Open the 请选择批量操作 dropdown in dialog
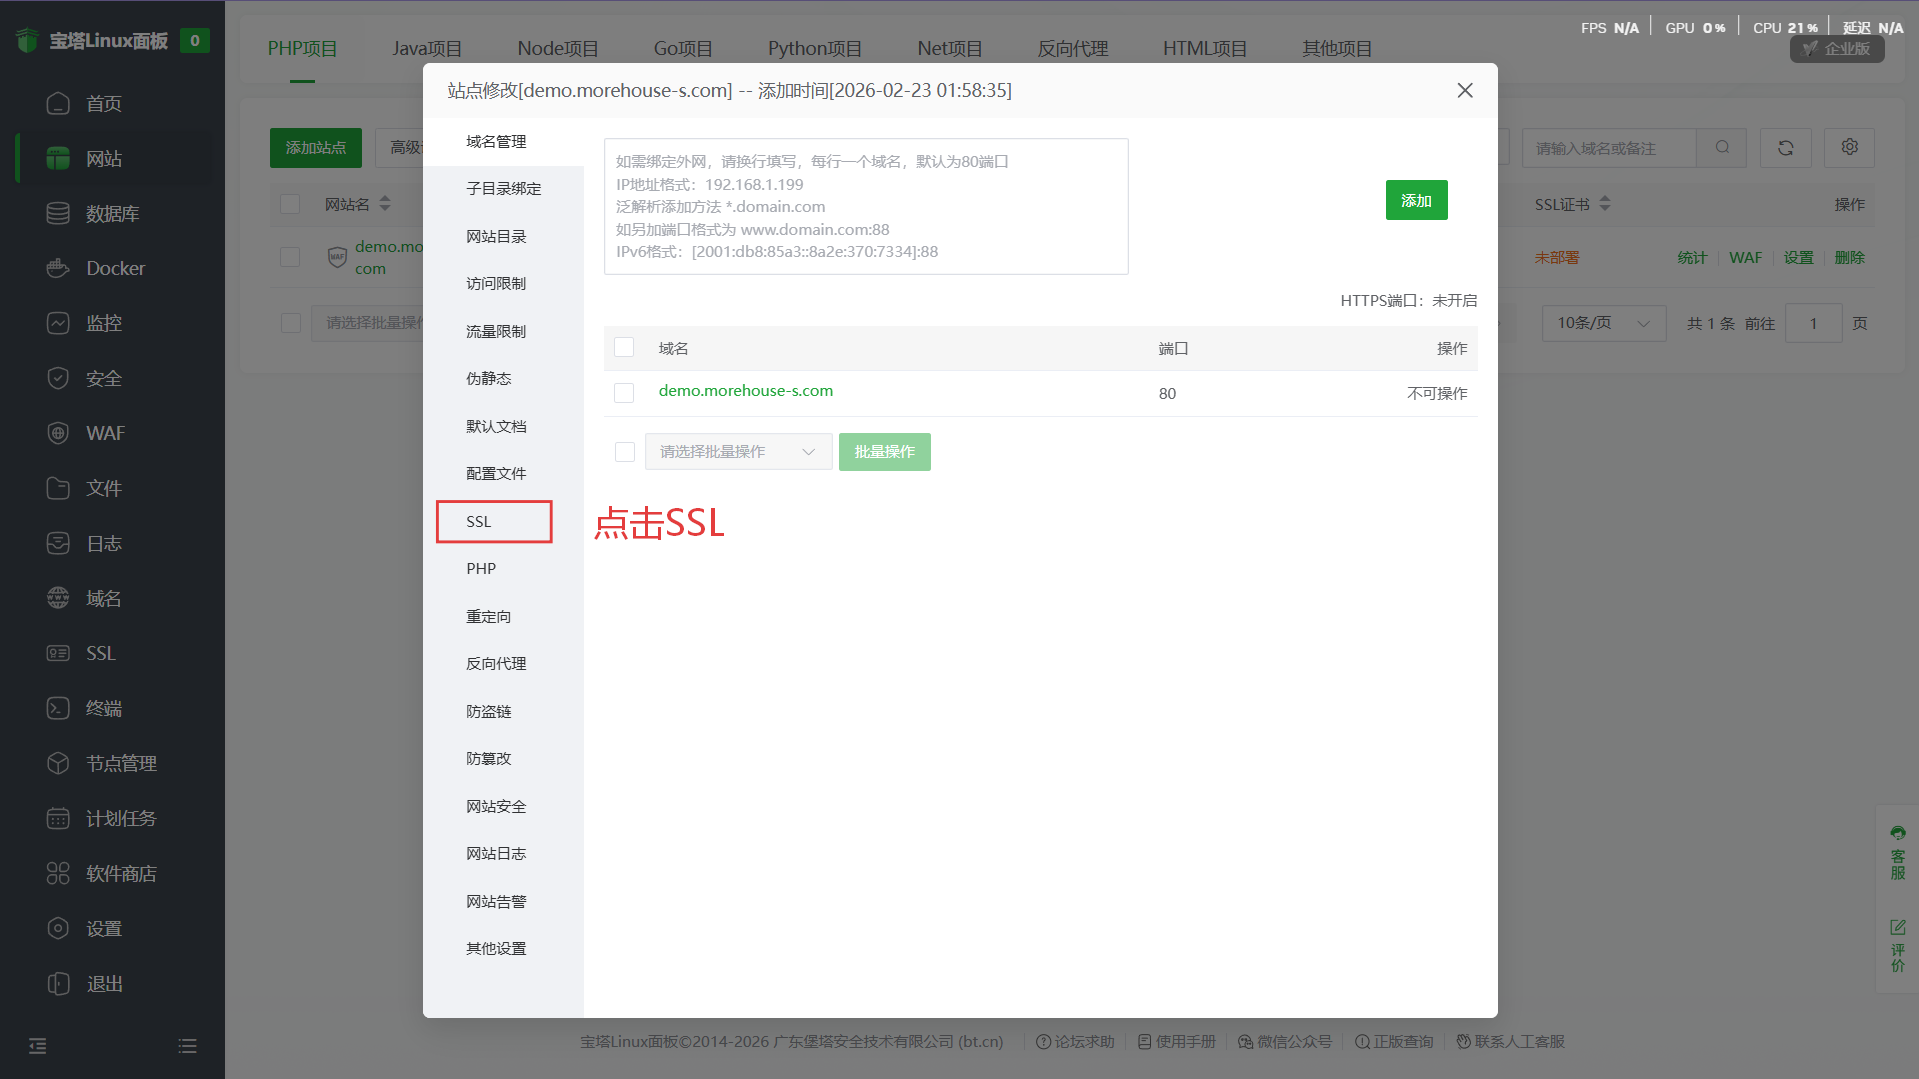This screenshot has height=1079, width=1919. coord(738,452)
